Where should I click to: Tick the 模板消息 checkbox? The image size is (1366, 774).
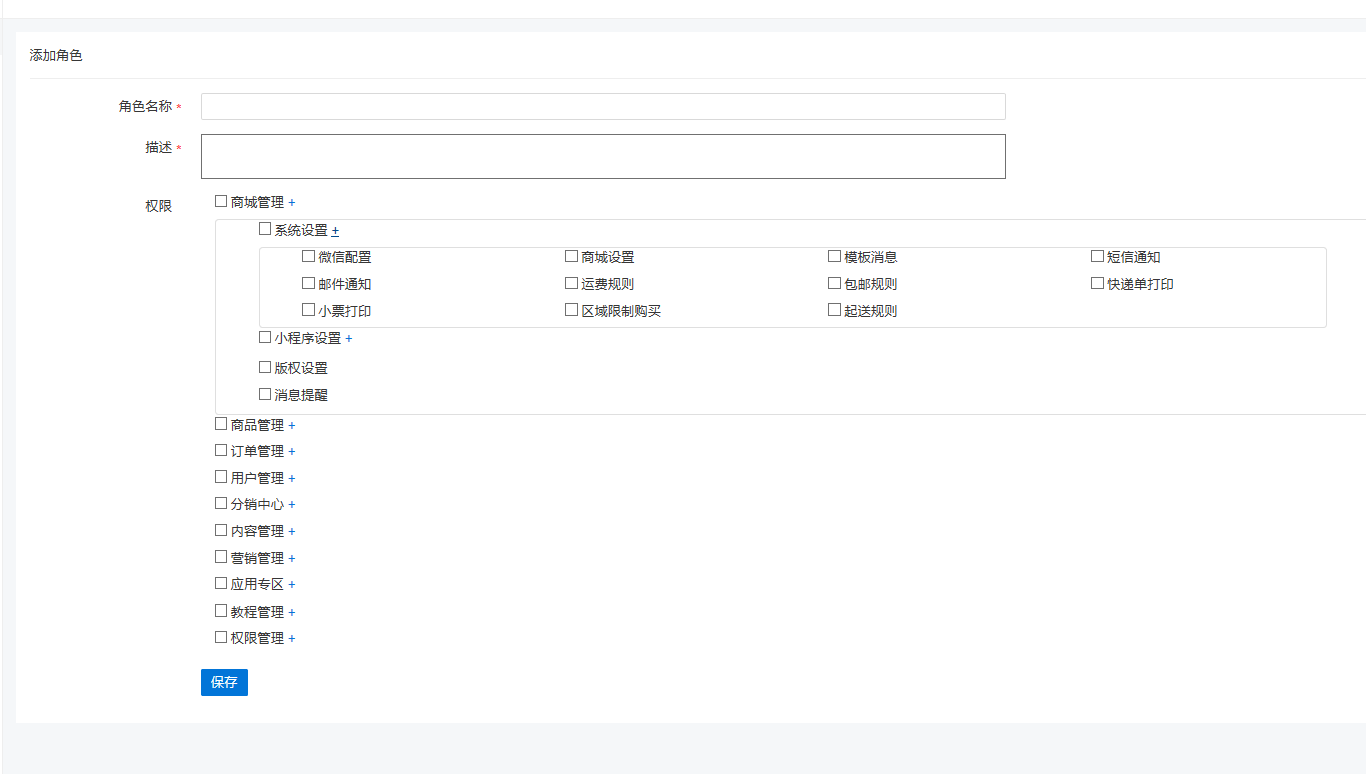pos(835,257)
